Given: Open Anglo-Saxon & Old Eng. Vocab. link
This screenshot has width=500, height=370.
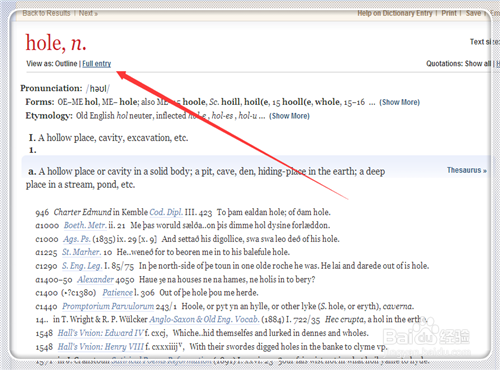Looking at the screenshot, I should pos(204,319).
